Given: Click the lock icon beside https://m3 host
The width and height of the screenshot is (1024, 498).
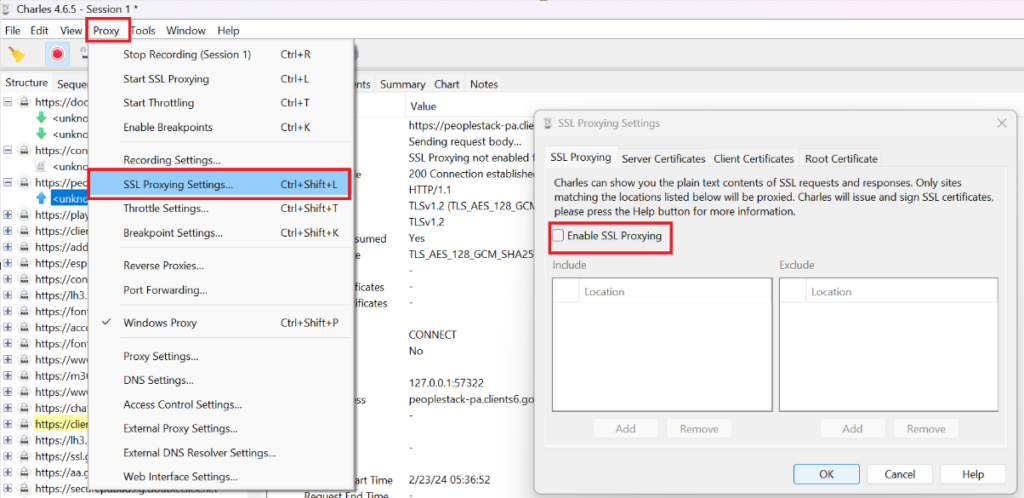Looking at the screenshot, I should (24, 375).
